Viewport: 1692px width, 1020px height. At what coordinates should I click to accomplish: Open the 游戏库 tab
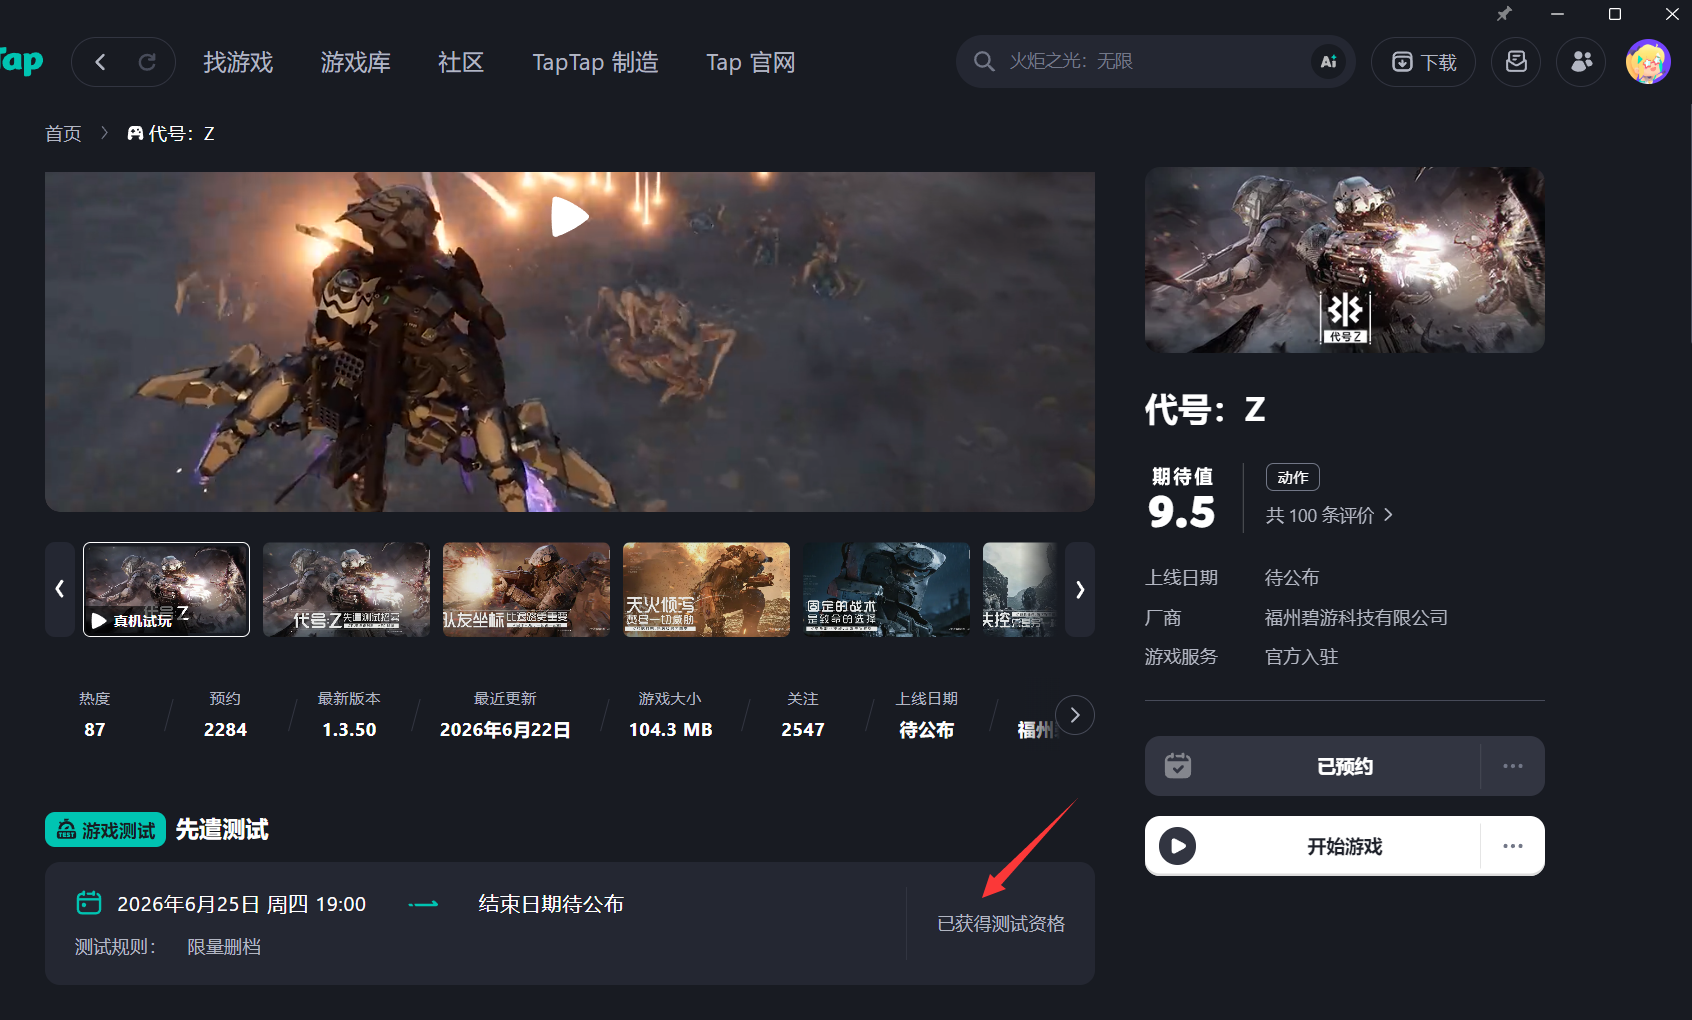(x=355, y=62)
